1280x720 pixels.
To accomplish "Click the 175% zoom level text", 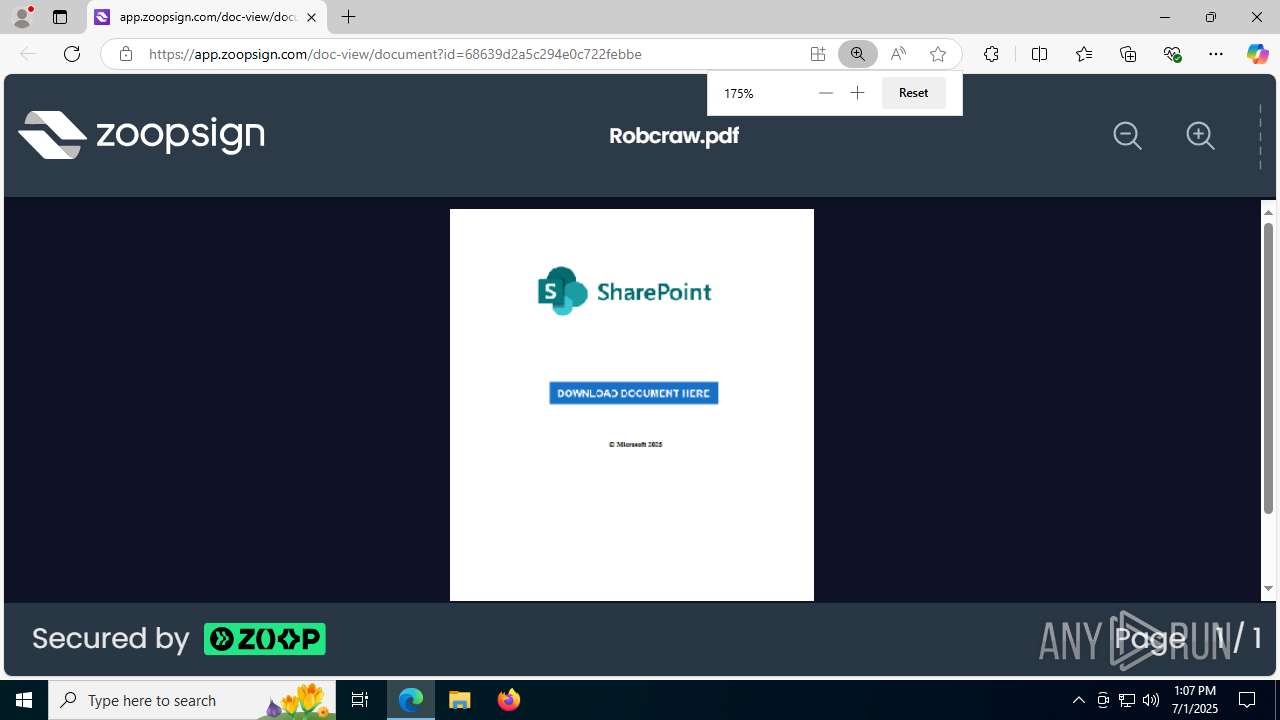I will coord(739,93).
